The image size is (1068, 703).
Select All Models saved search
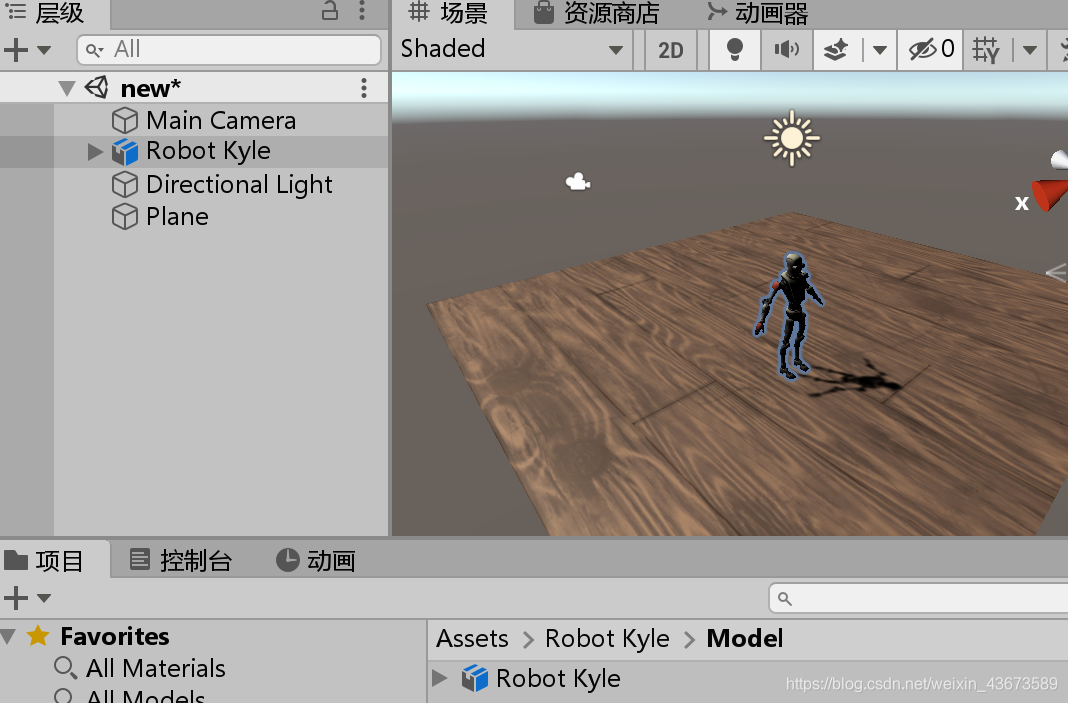tap(145, 696)
